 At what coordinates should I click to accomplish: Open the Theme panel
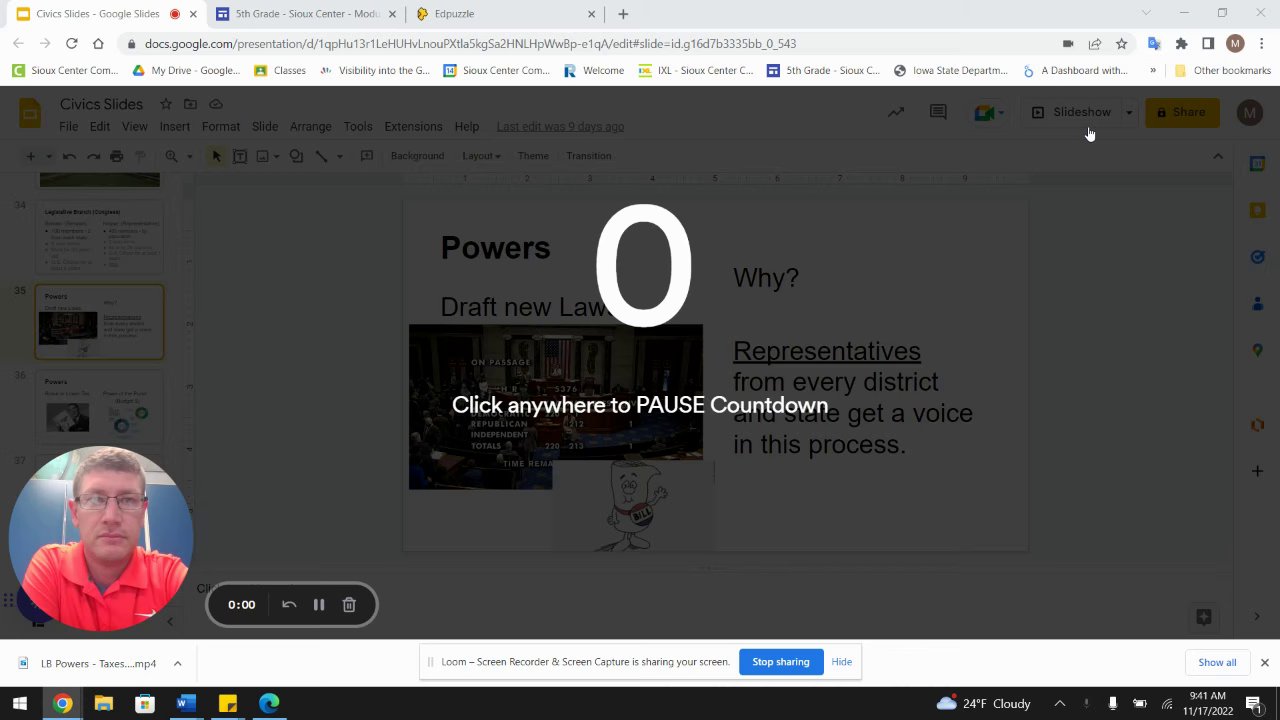point(533,156)
